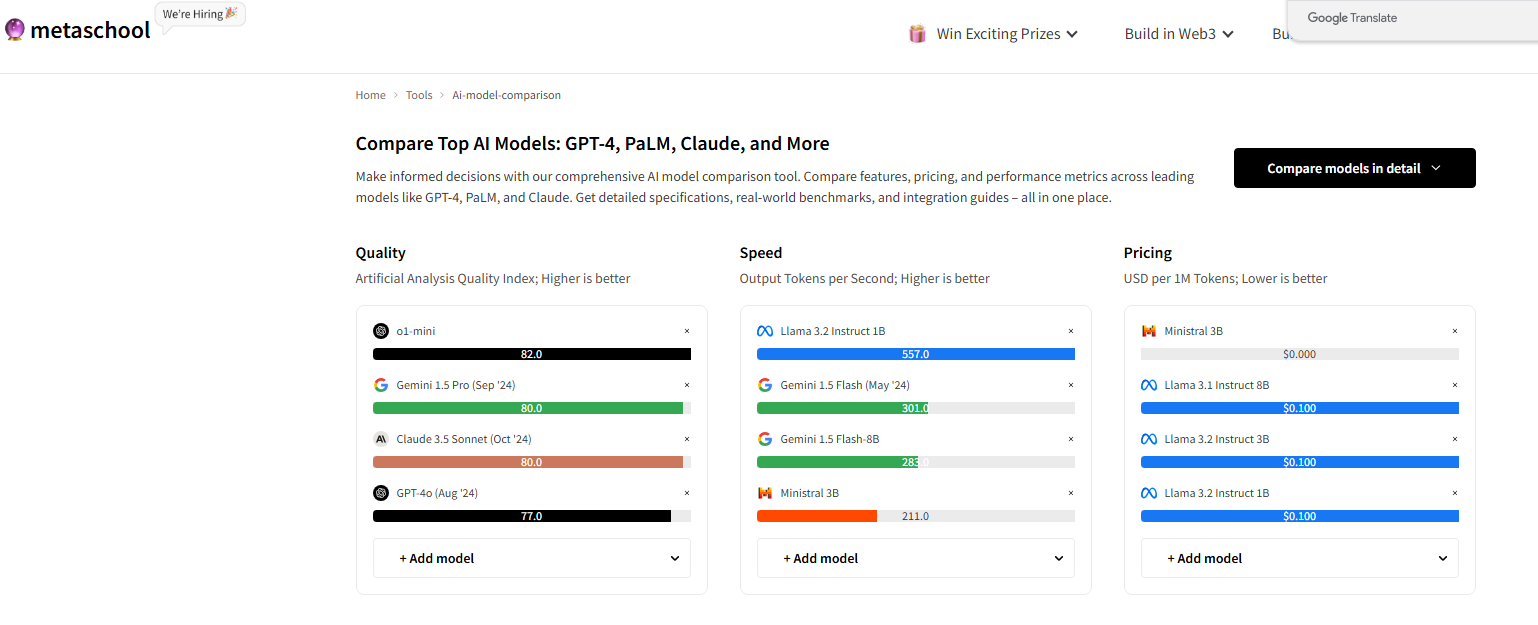This screenshot has width=1538, height=625.
Task: Click the metaschool logo
Action: point(77,30)
